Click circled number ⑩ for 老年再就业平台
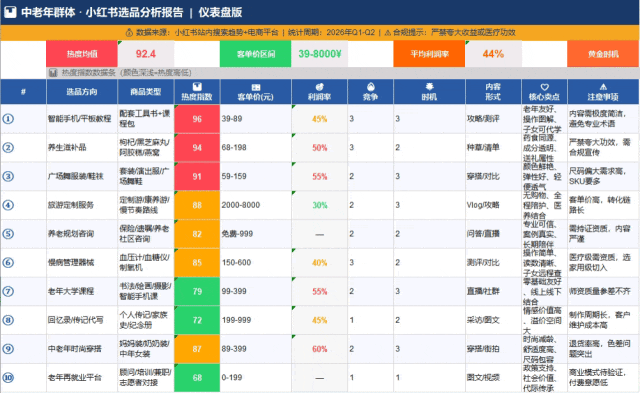Image resolution: width=640 pixels, height=393 pixels. click(x=8, y=377)
